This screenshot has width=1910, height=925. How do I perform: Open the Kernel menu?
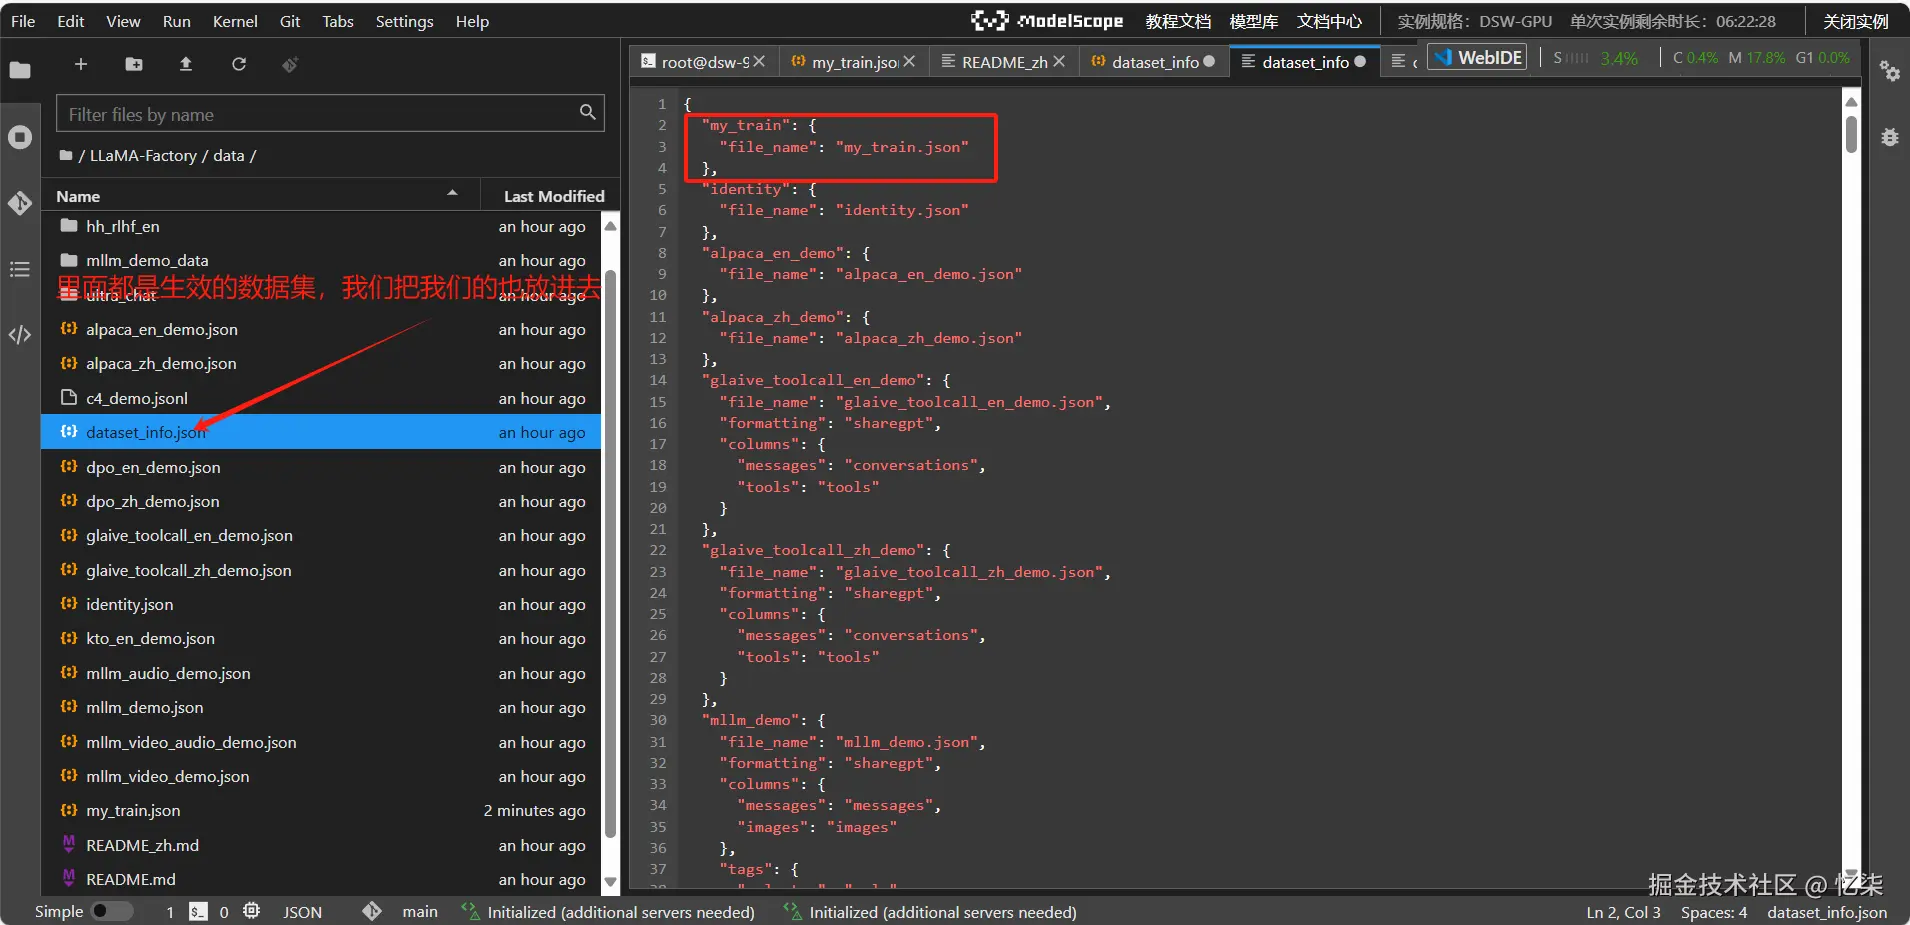(235, 21)
